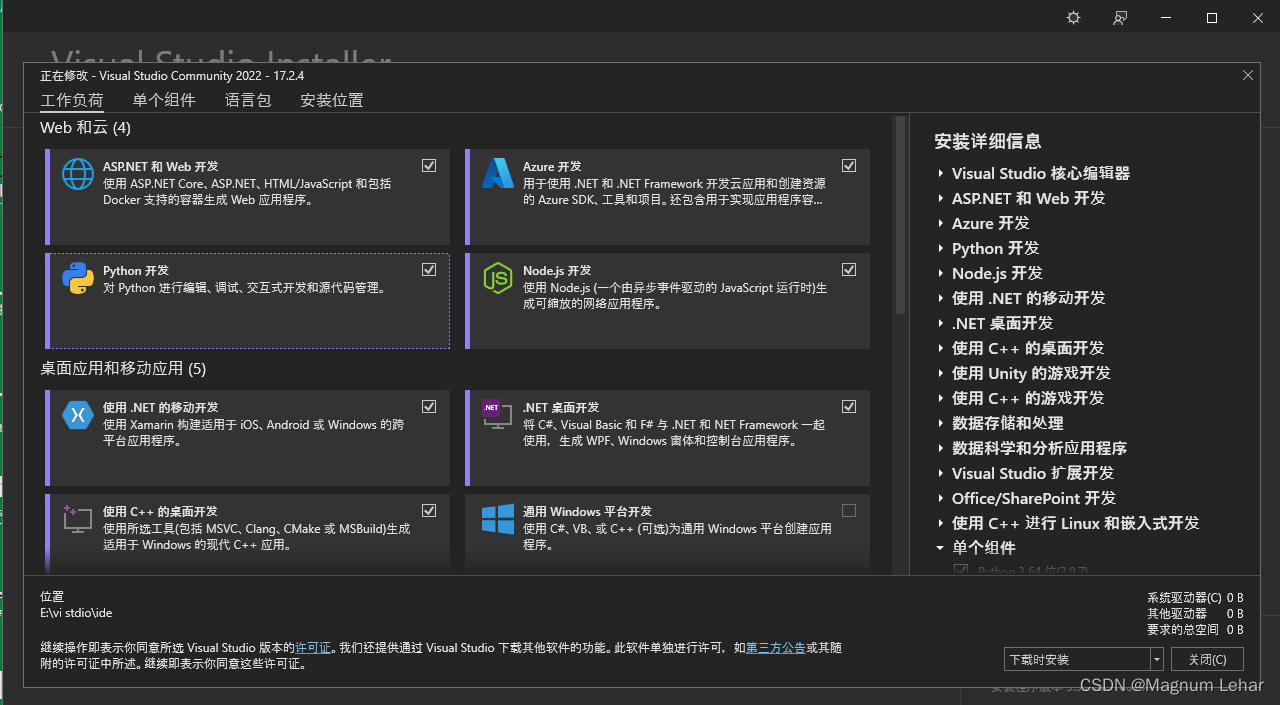Expand Office/SharePoint 开发 details
Viewport: 1280px width, 705px height.
click(941, 498)
